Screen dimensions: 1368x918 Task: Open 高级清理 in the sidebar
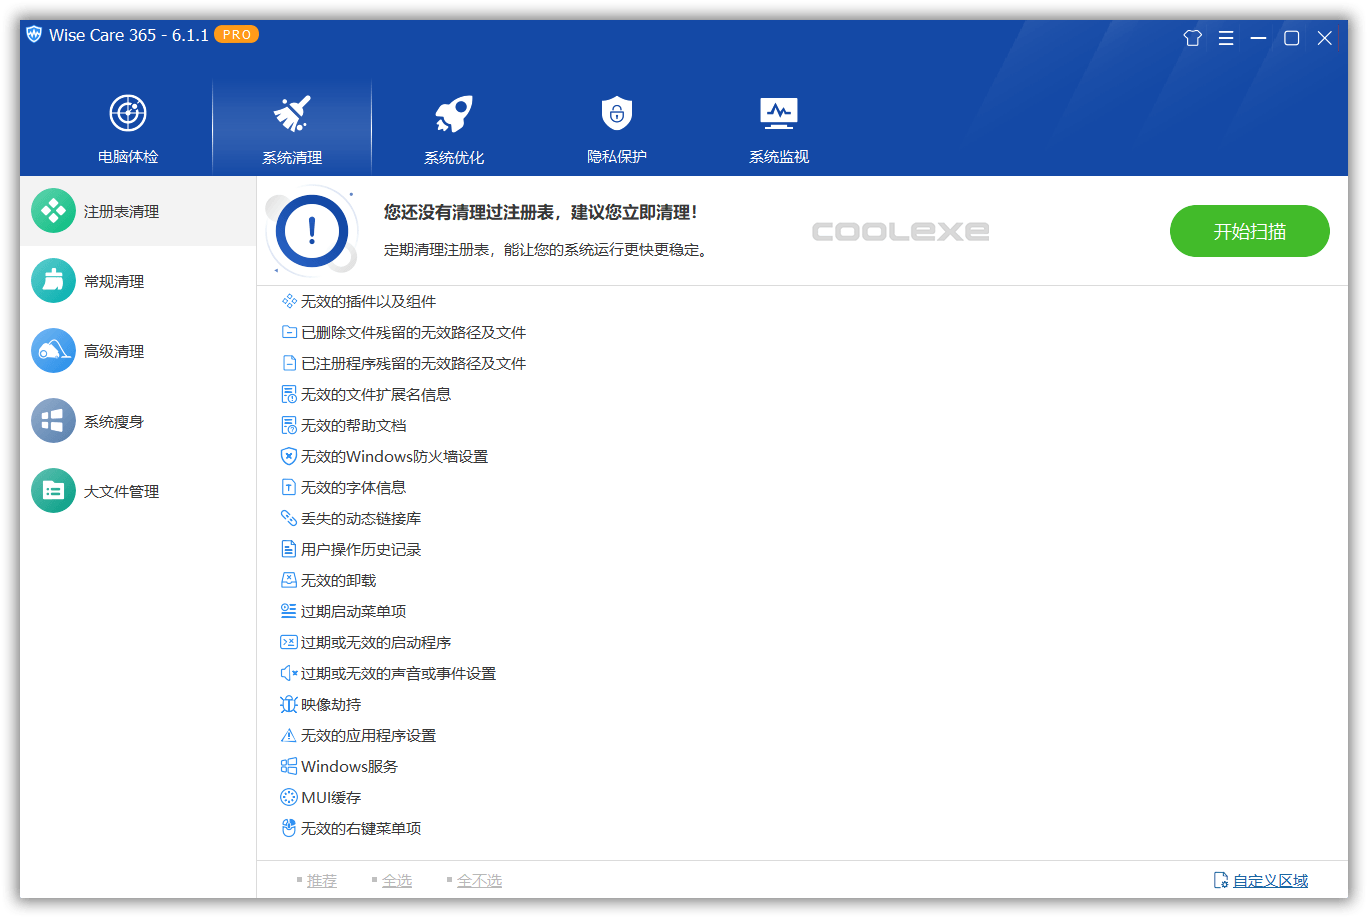[138, 351]
